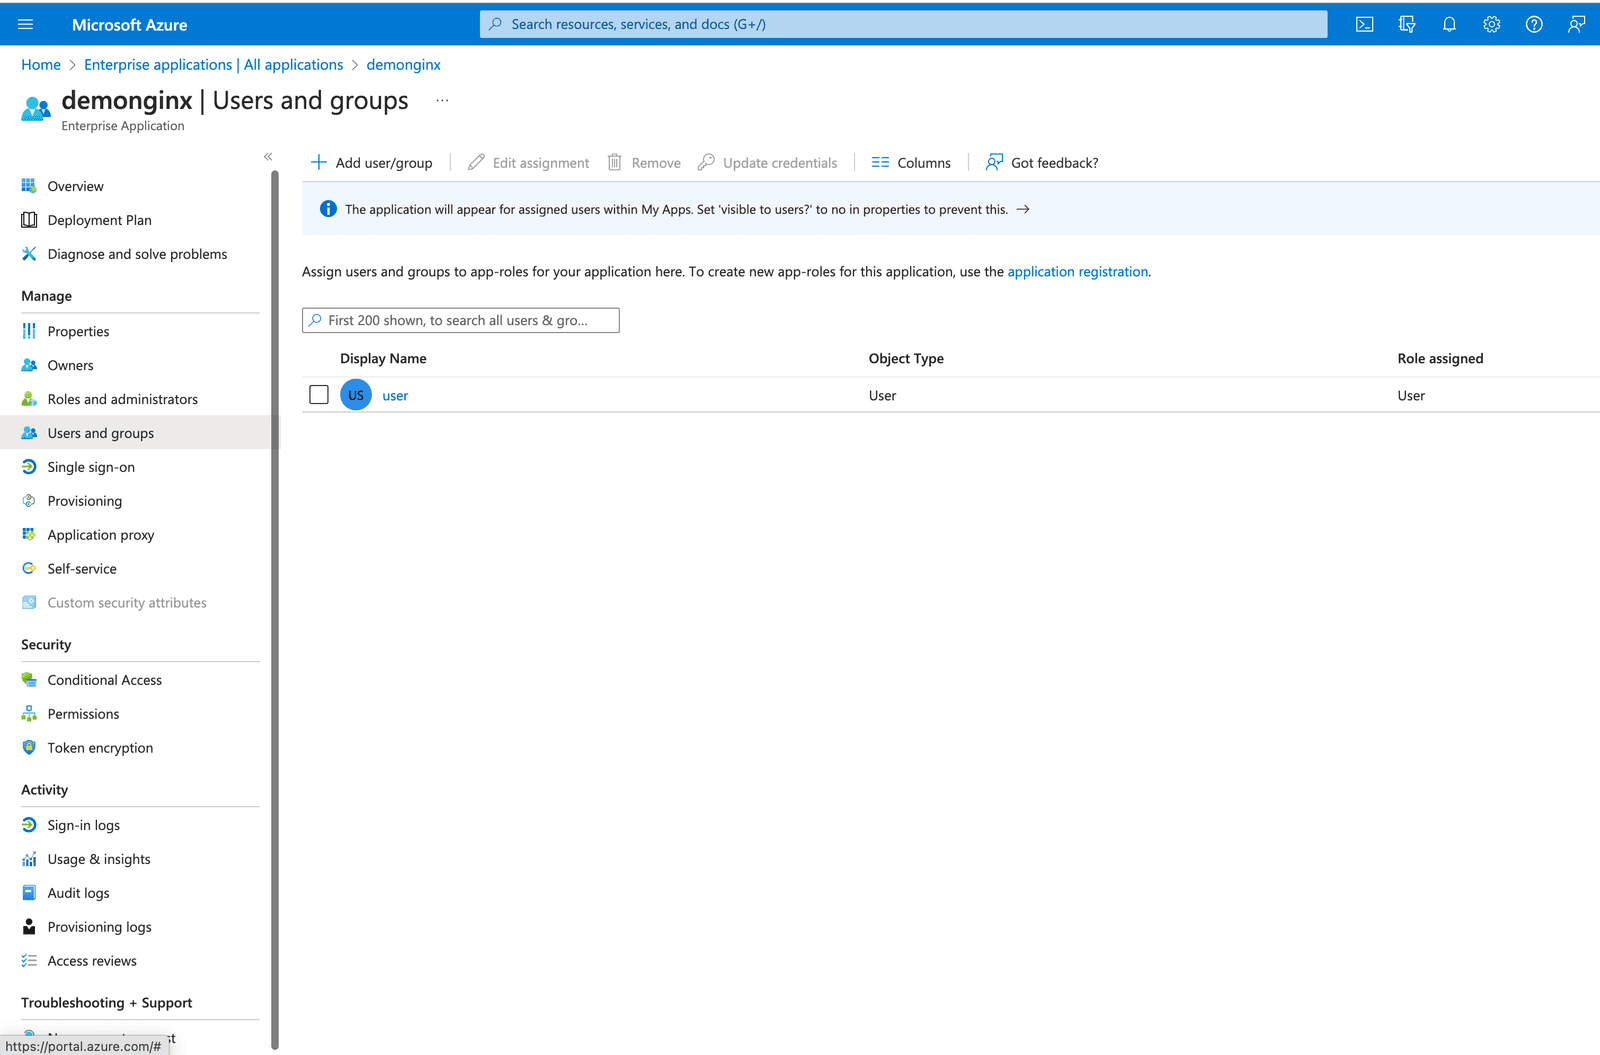Click the sidebar vertical scrollbar
The height and width of the screenshot is (1055, 1600).
click(275, 600)
